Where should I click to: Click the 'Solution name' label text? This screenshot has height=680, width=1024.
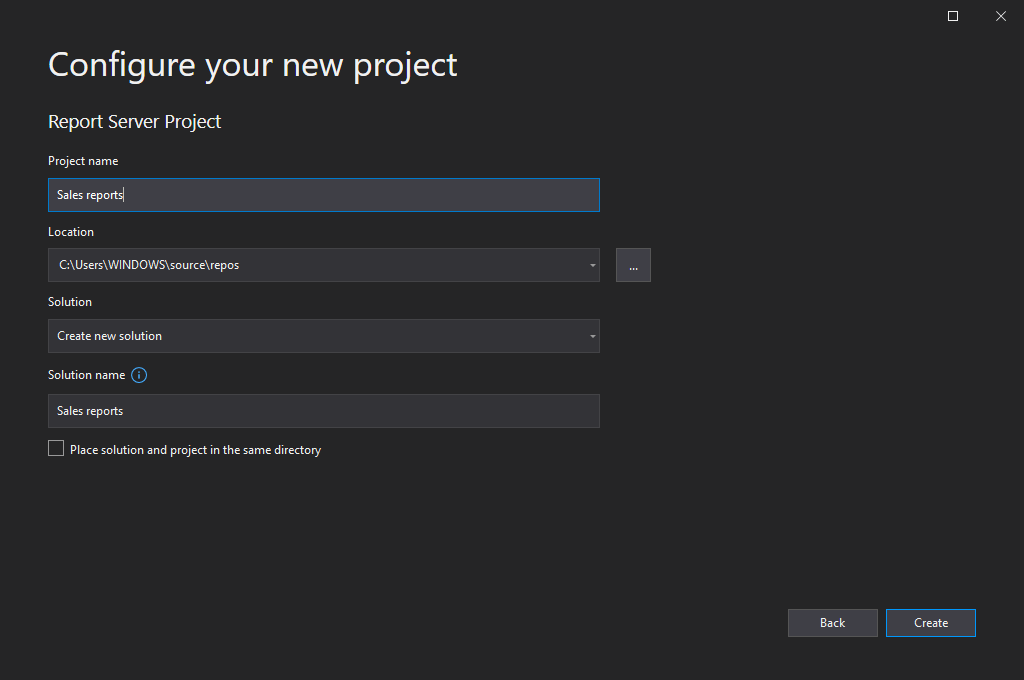(x=87, y=375)
